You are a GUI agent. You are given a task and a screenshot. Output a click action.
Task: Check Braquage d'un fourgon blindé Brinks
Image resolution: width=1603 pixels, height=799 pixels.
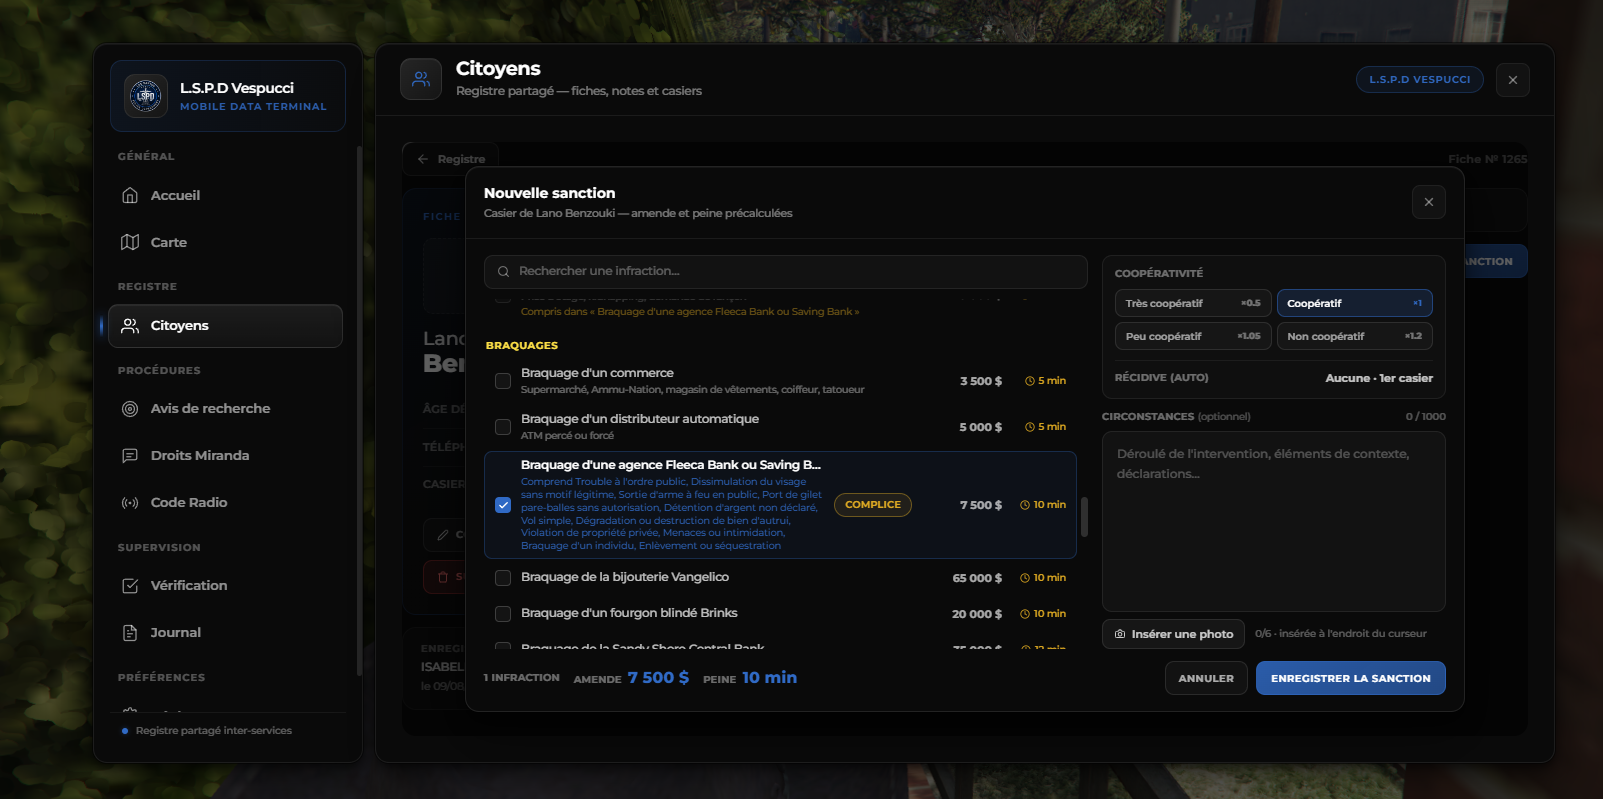(x=503, y=614)
